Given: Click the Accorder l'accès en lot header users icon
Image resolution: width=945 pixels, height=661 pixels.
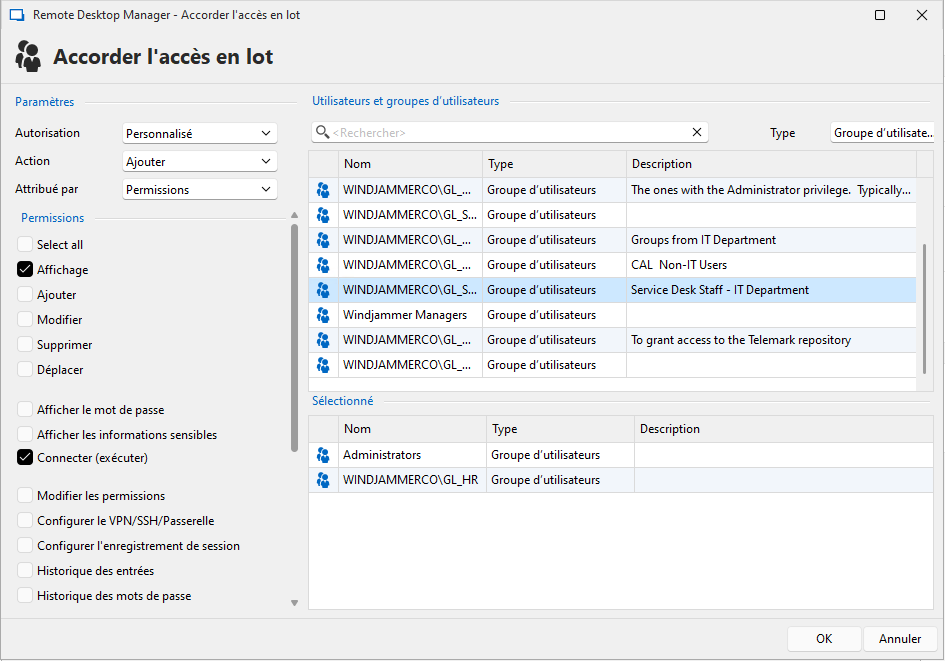Looking at the screenshot, I should [28, 57].
